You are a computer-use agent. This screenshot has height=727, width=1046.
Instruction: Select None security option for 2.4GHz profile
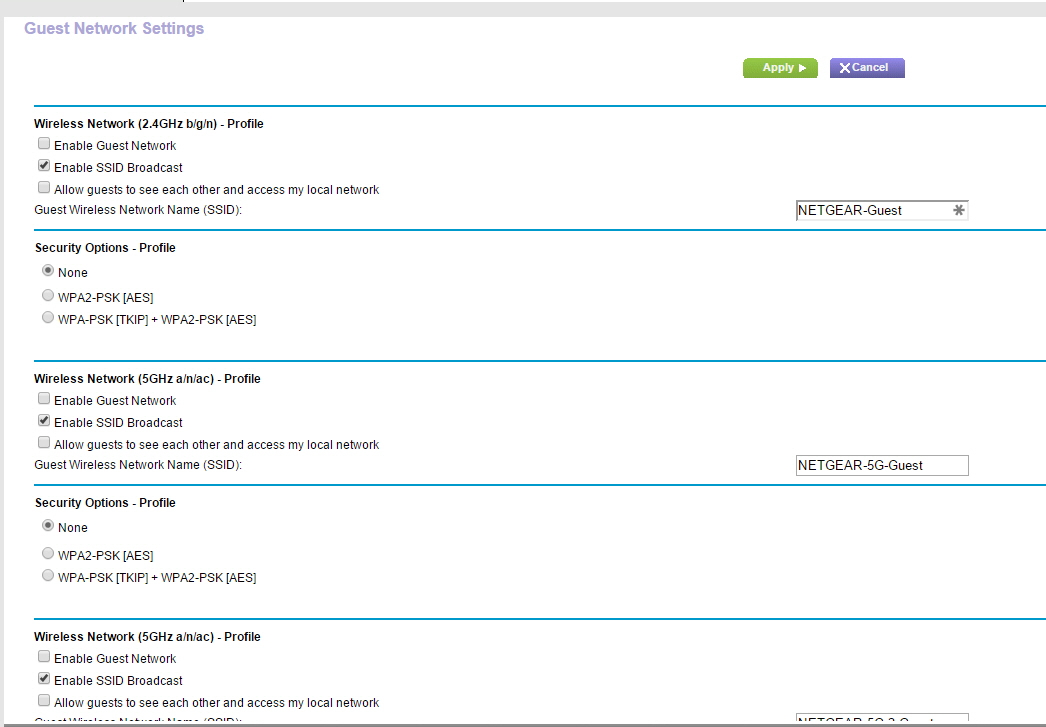pos(48,271)
